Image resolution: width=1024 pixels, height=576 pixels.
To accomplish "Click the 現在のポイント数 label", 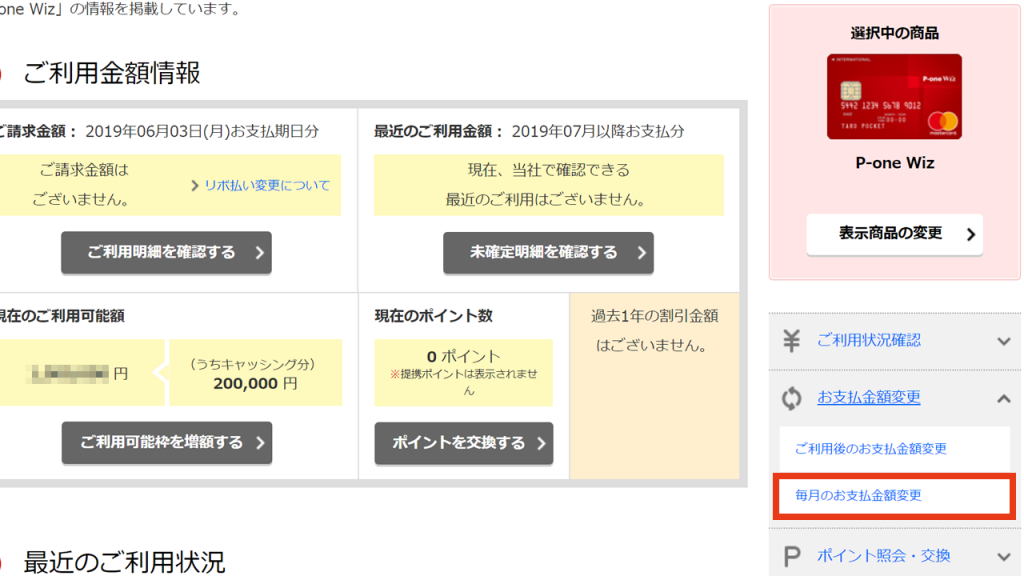I will pos(434,316).
